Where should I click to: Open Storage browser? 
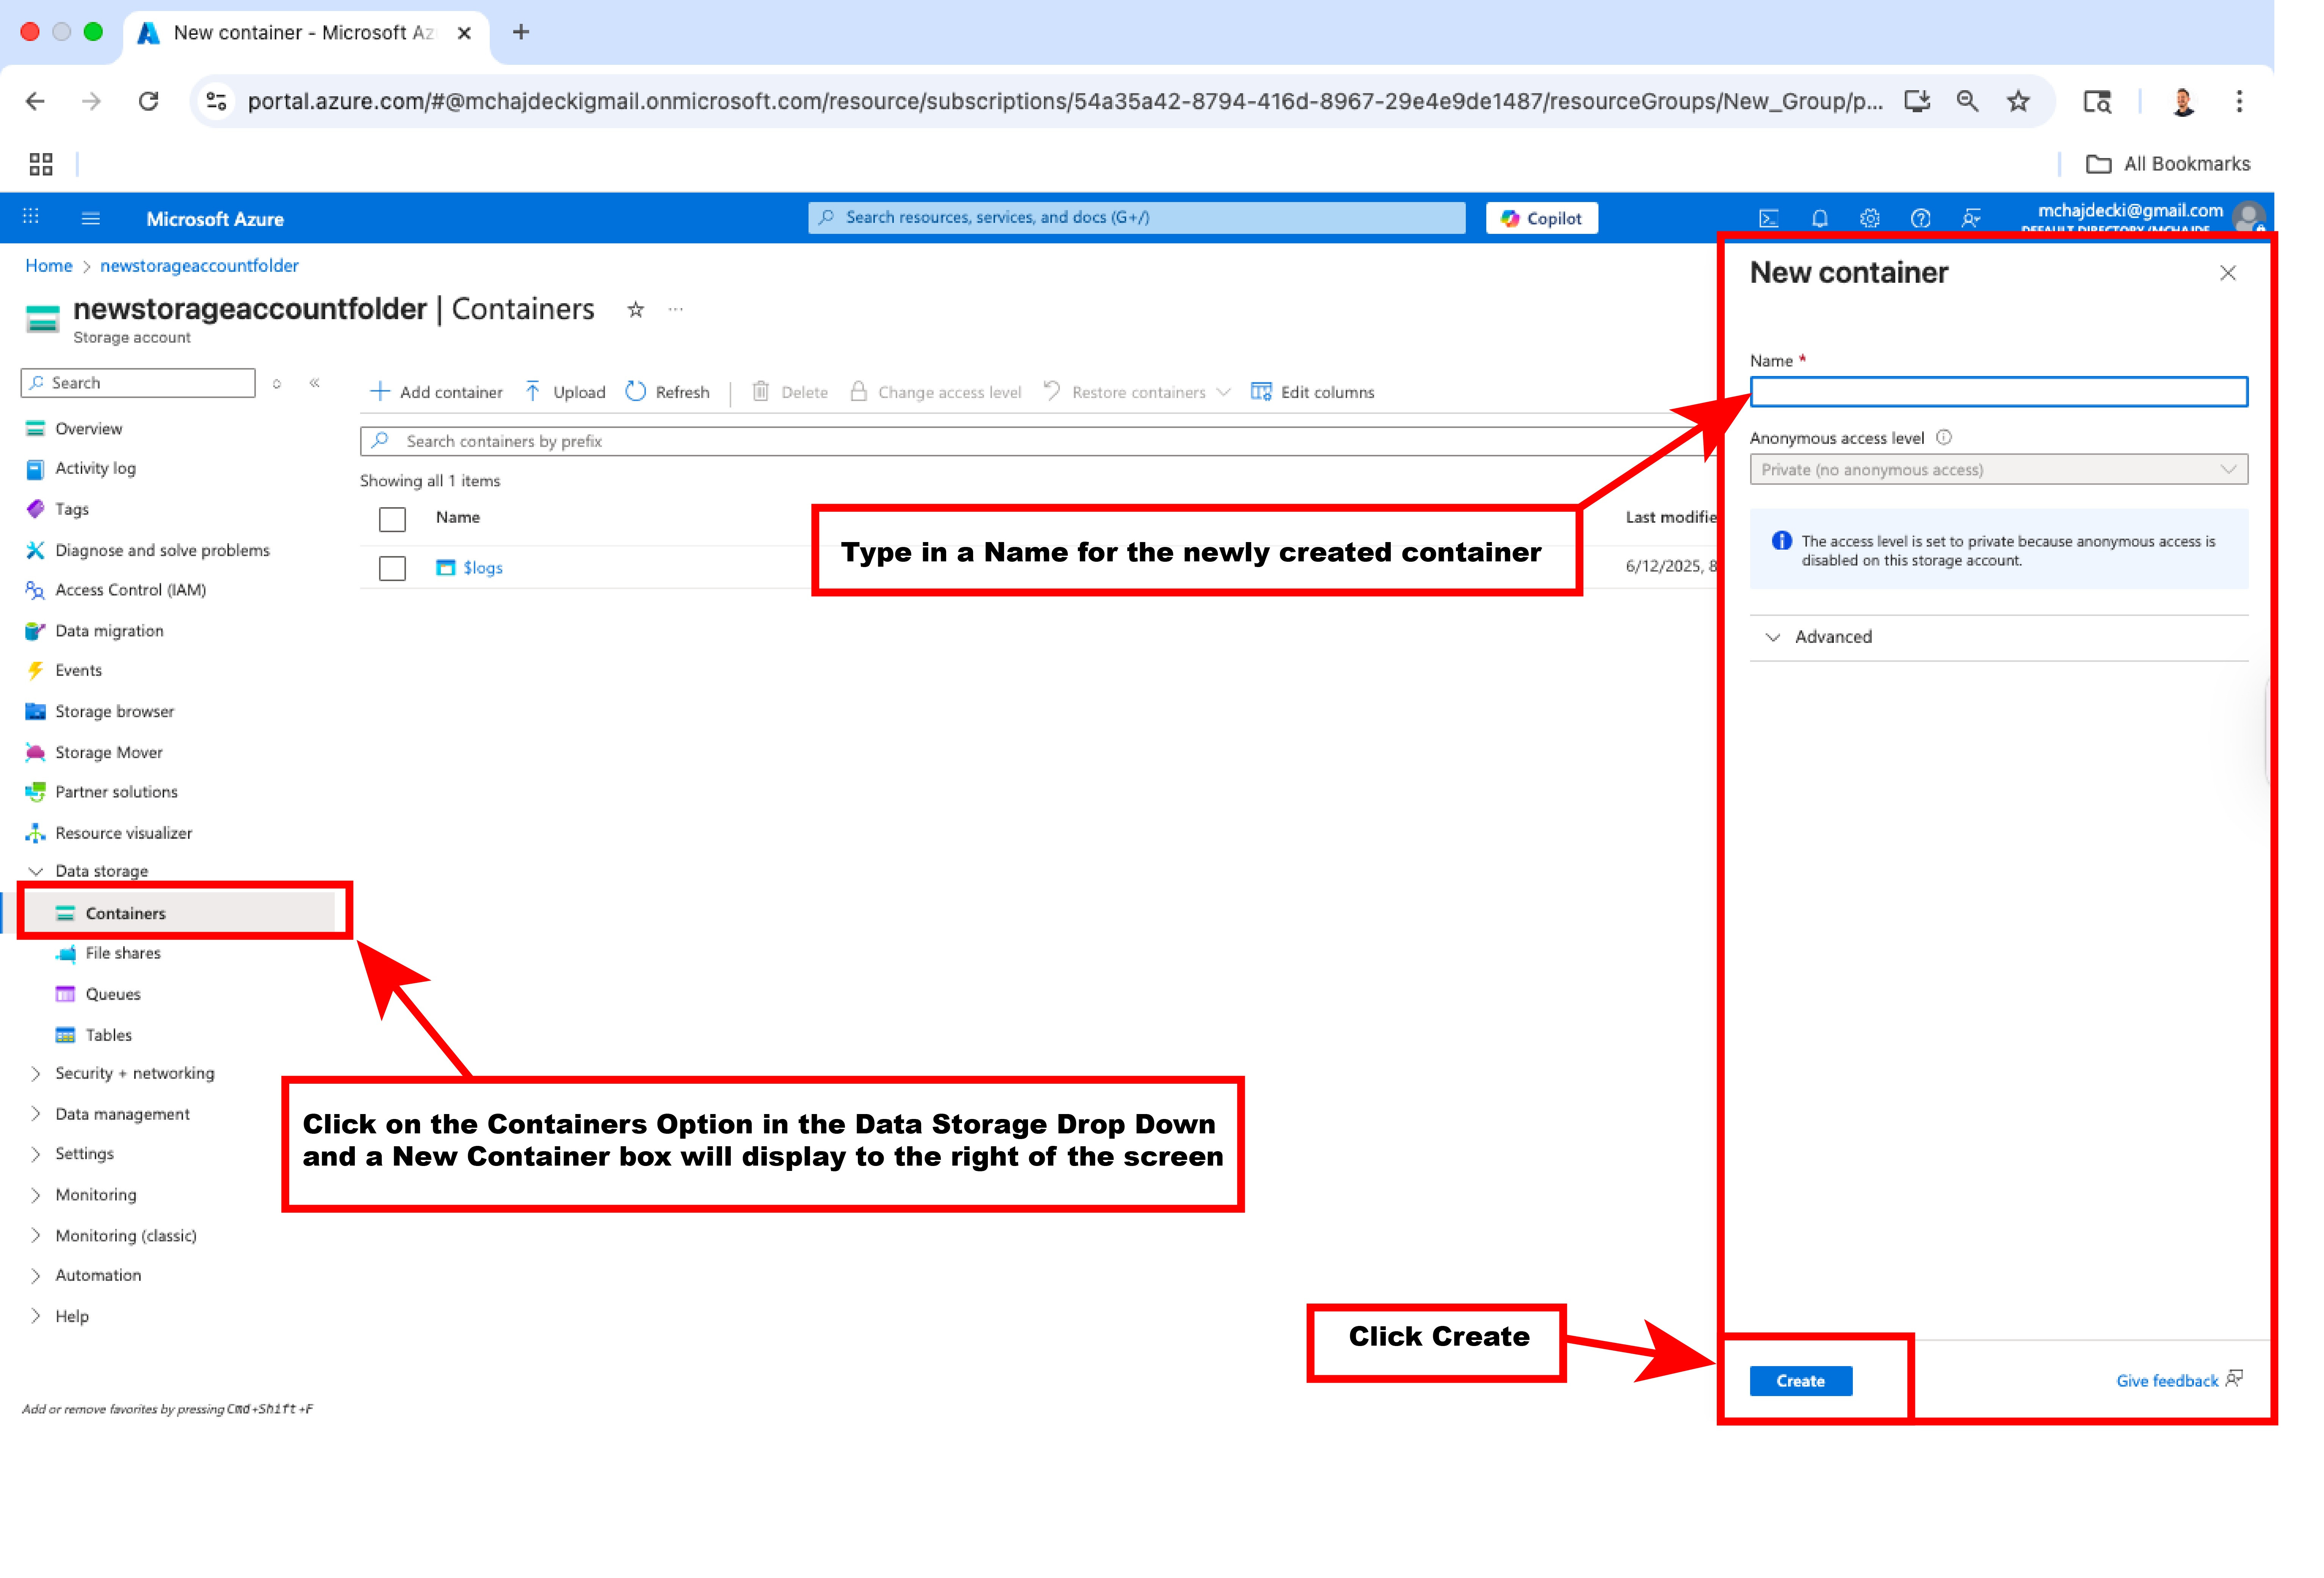pos(114,711)
